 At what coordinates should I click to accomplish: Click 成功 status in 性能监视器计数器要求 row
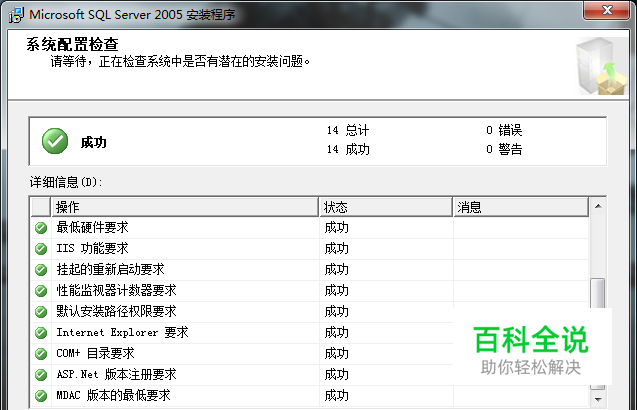tap(336, 291)
